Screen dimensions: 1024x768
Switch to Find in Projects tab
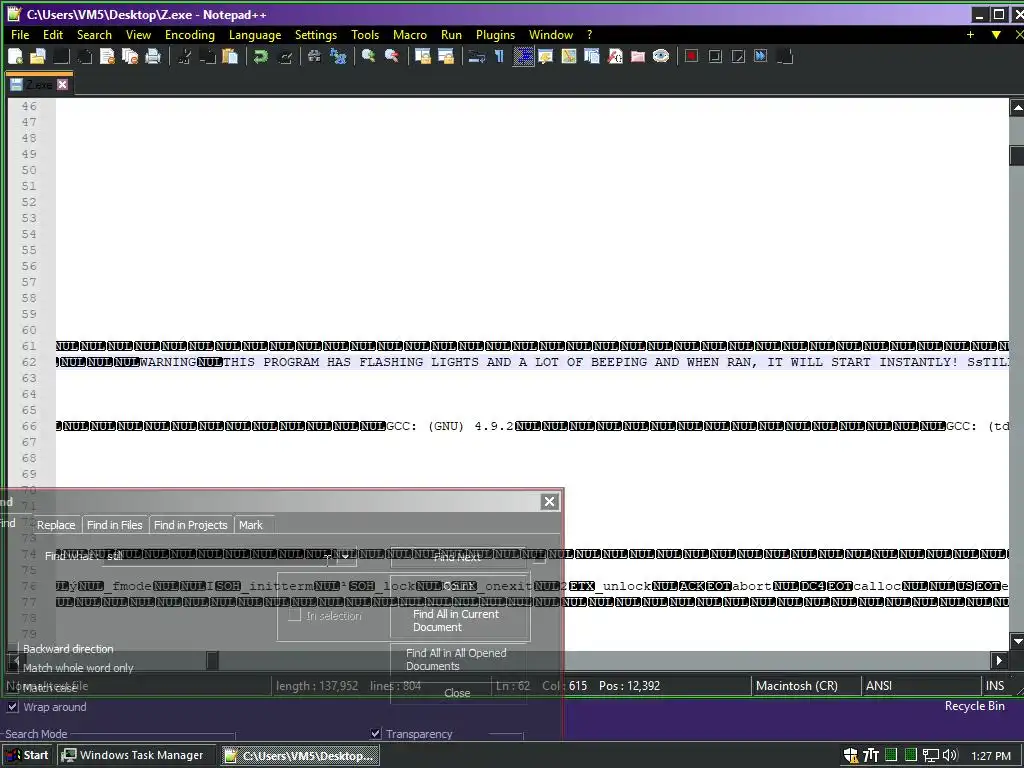coord(191,525)
